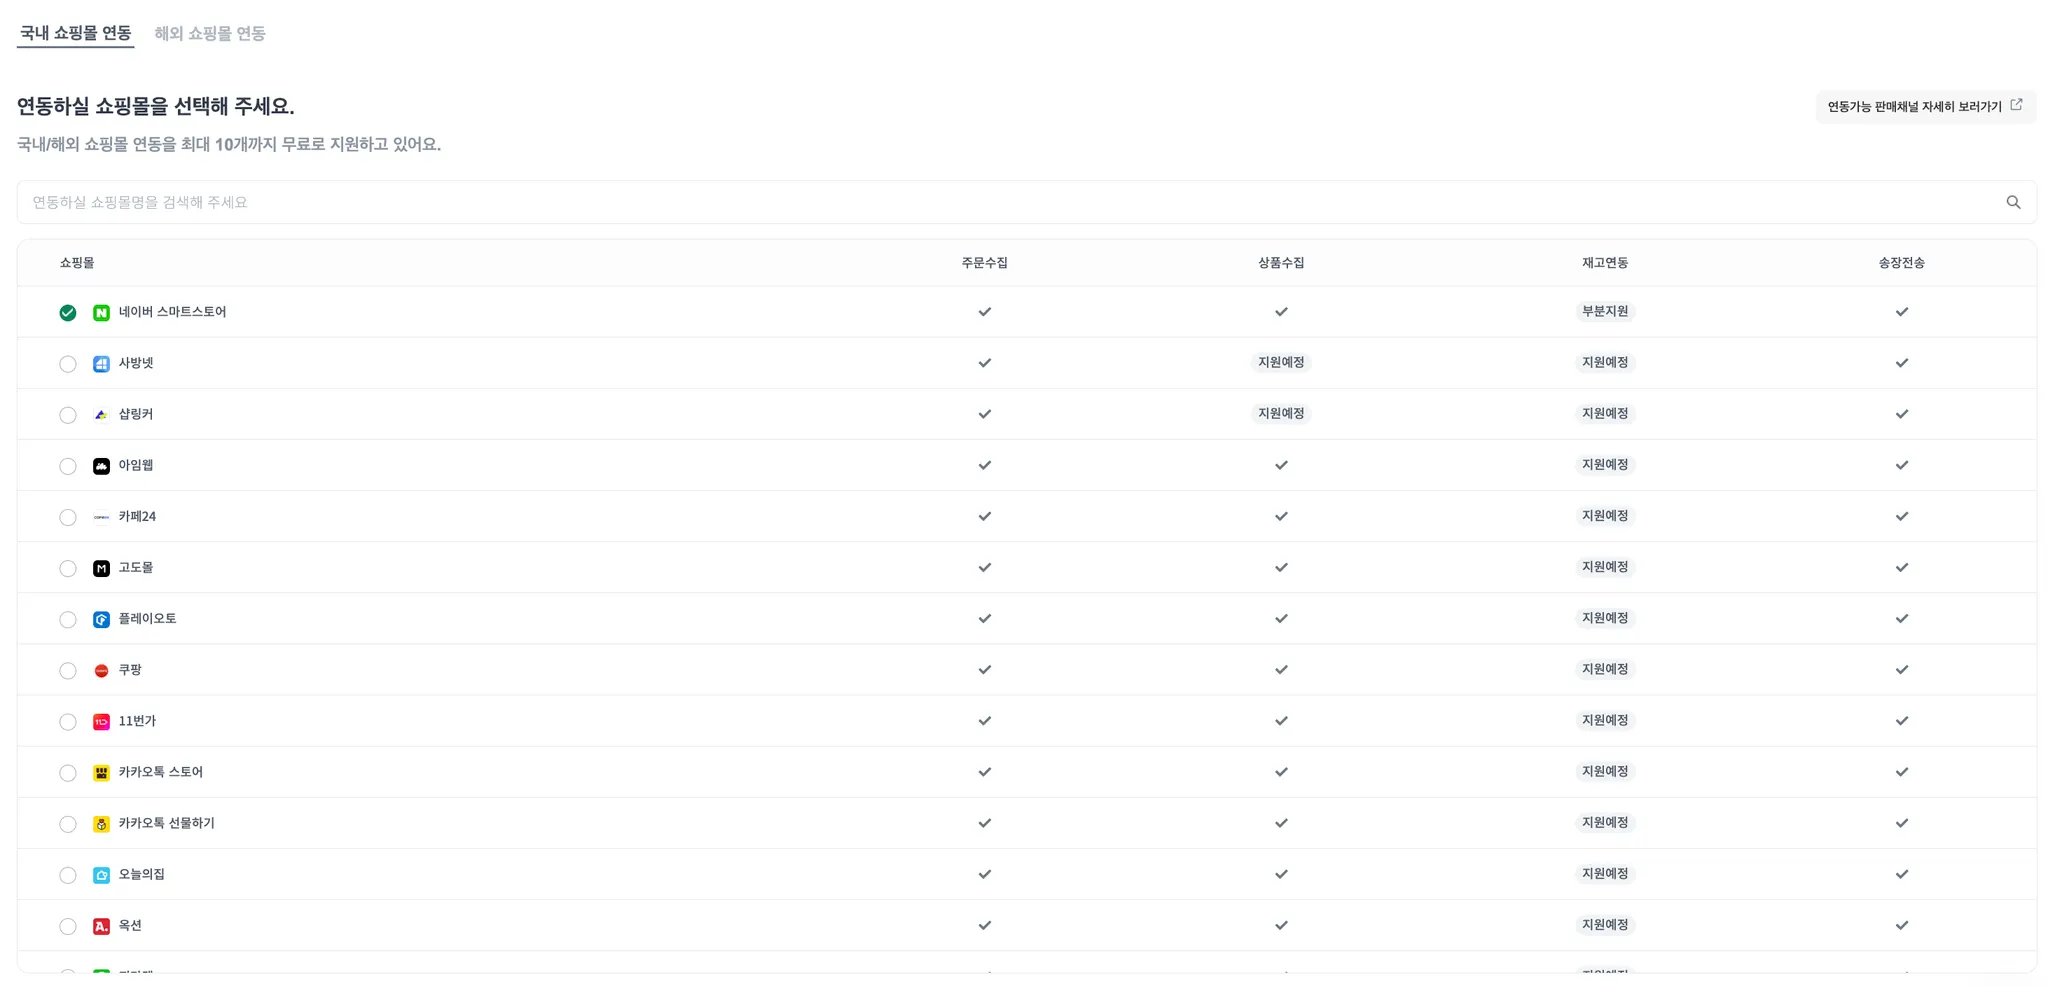
Task: Click 재고연동 지원예정 badge in 쿠팡 row
Action: click(x=1605, y=669)
